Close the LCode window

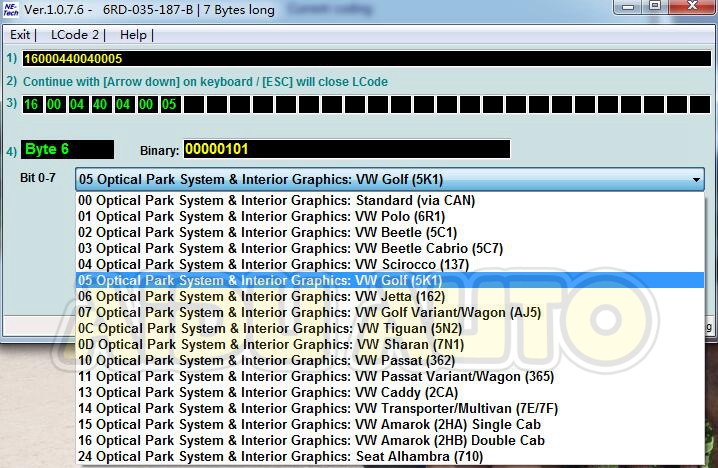coord(692,6)
